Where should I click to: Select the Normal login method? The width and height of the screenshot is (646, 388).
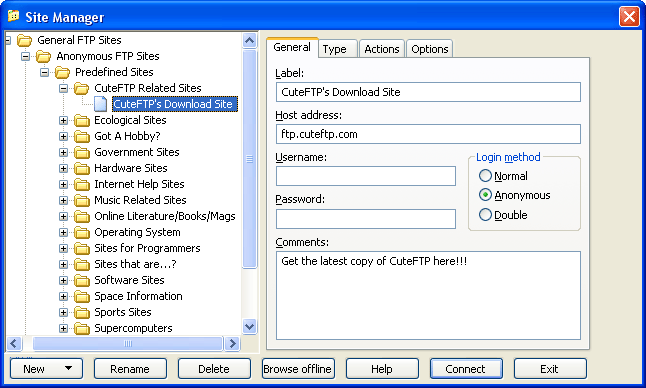pos(485,176)
